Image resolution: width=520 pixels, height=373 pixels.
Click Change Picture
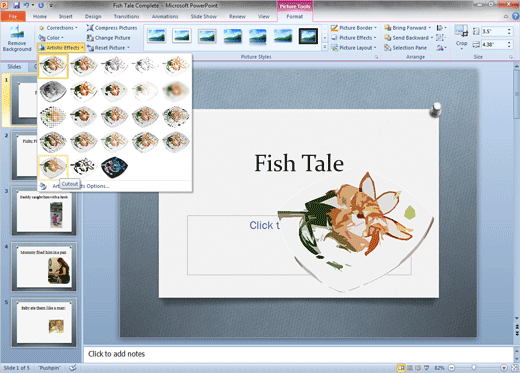pyautogui.click(x=109, y=38)
